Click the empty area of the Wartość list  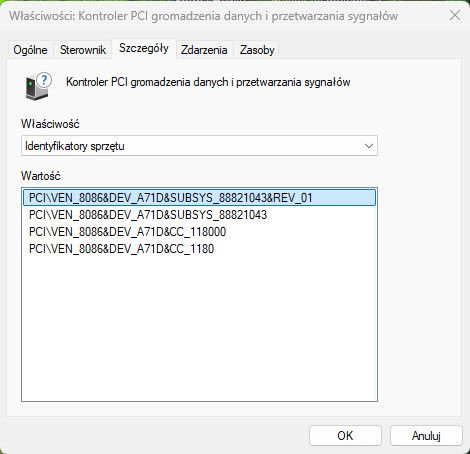click(x=199, y=328)
